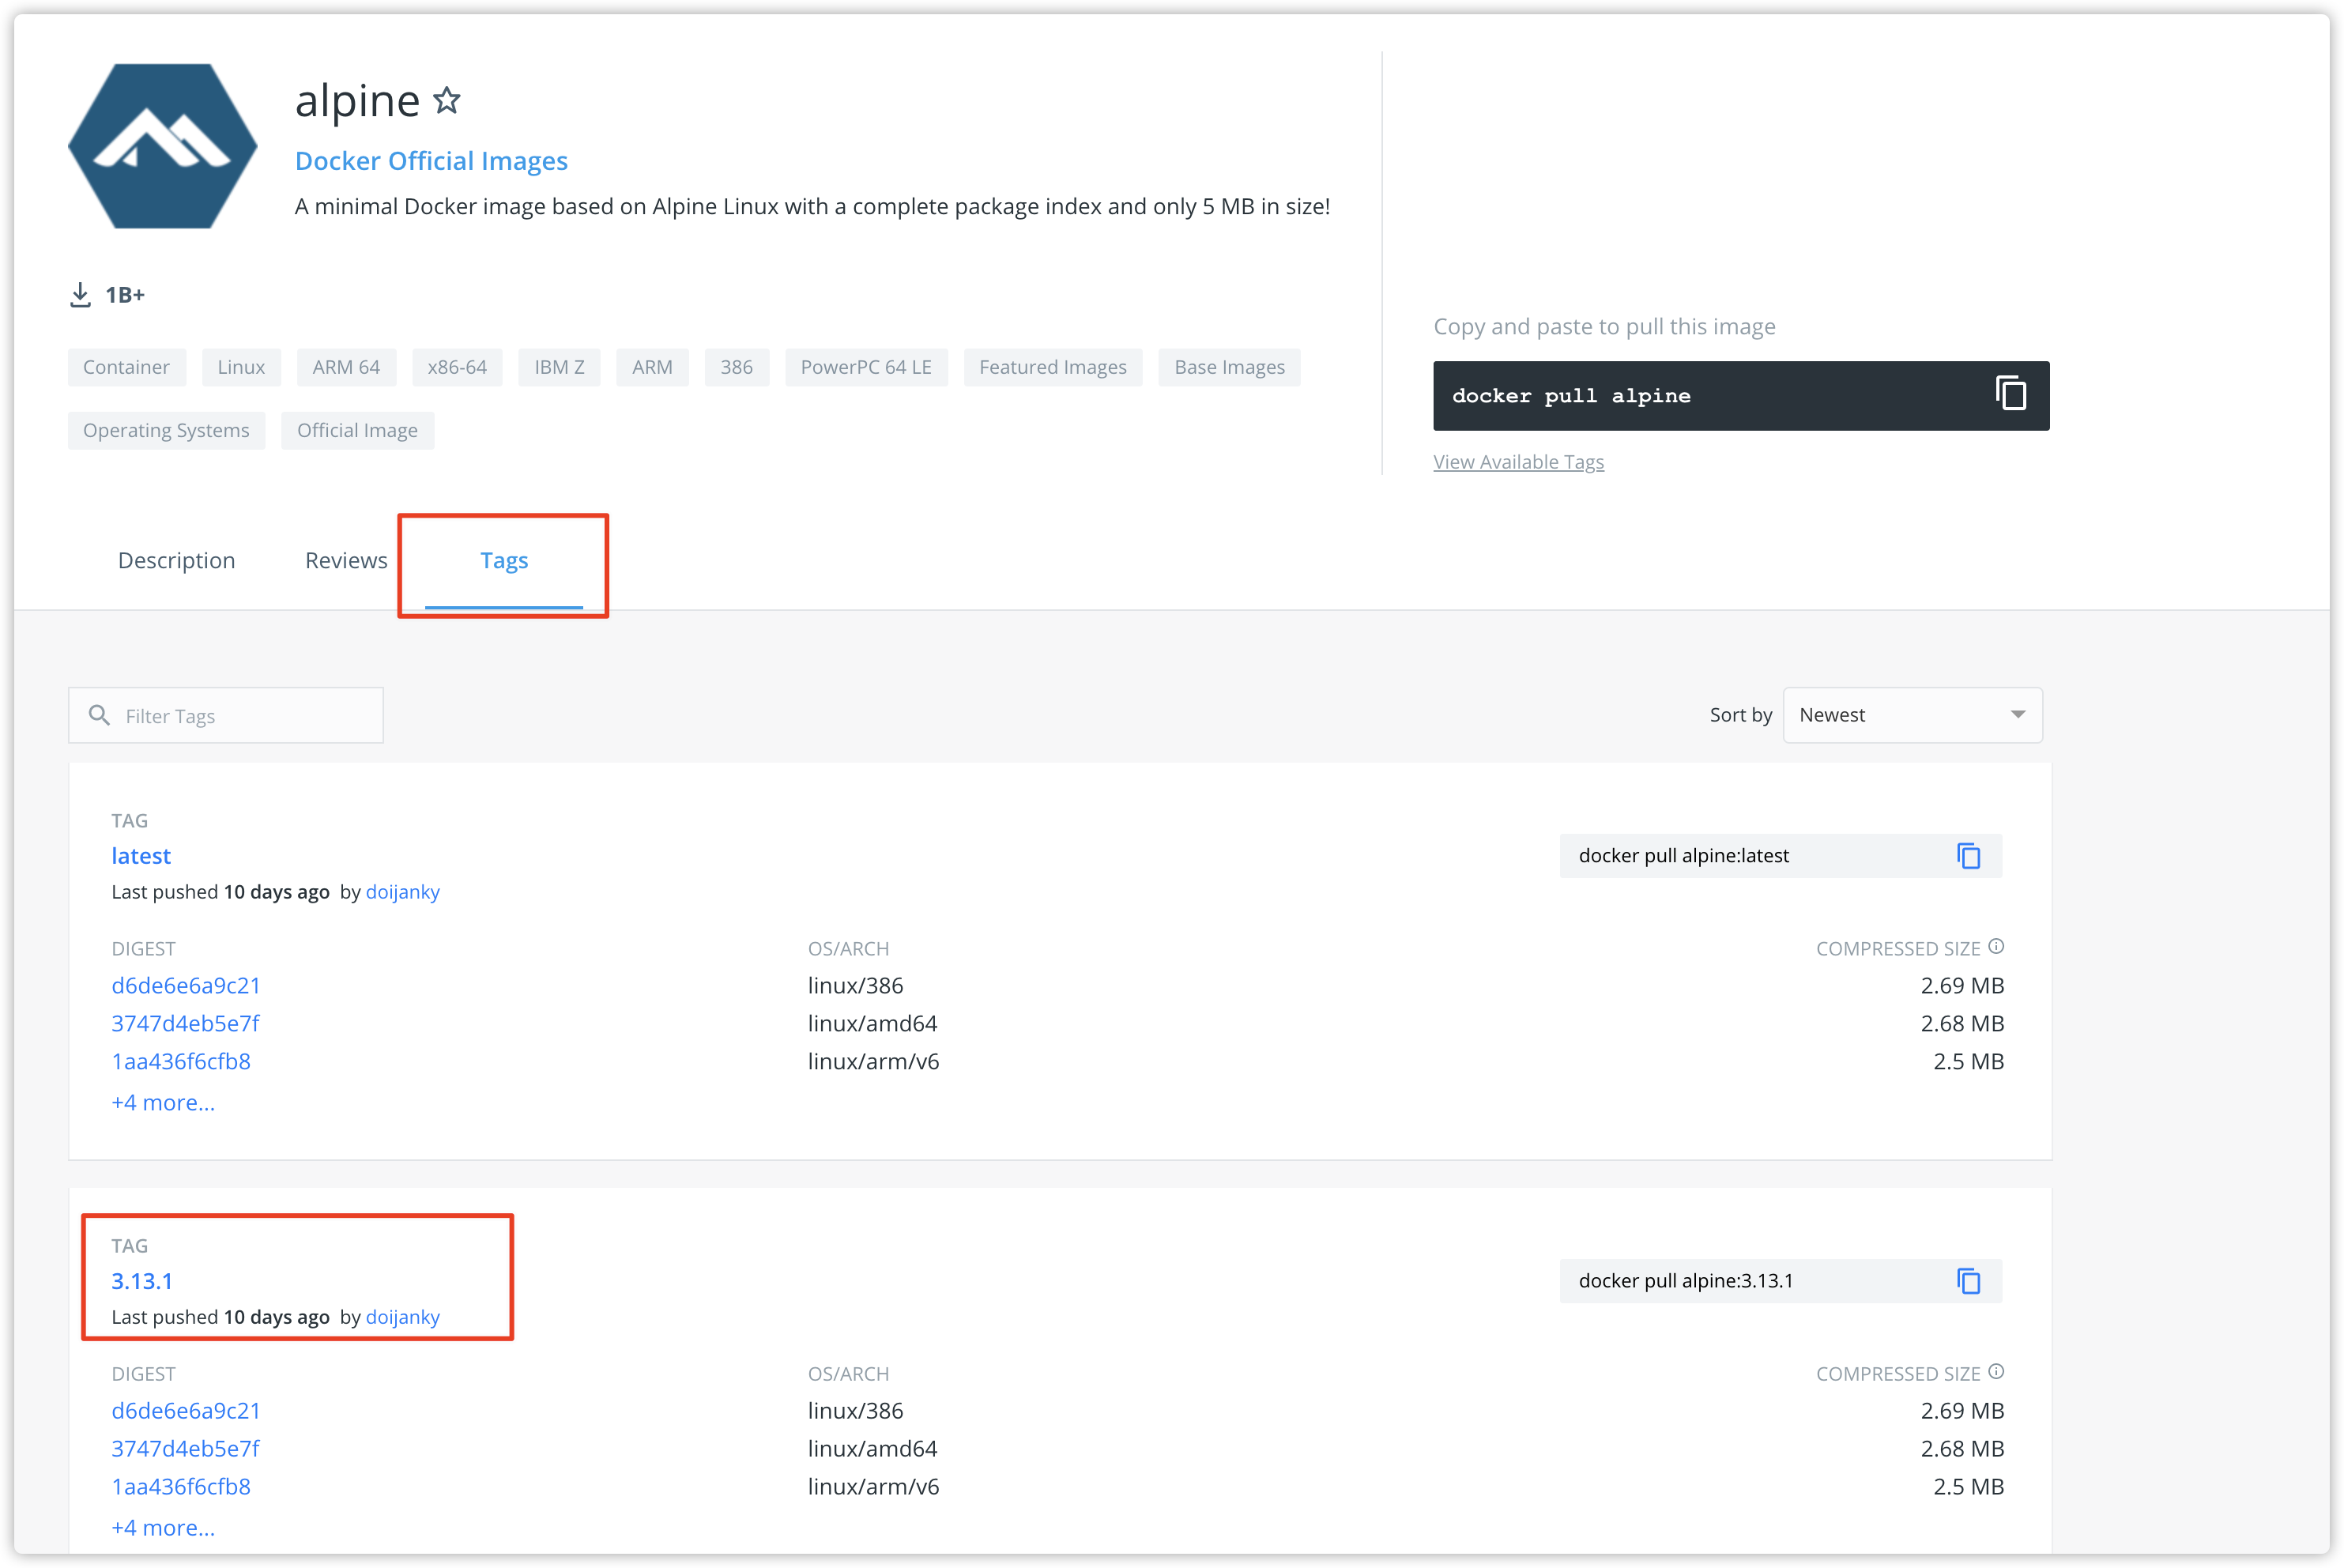The image size is (2344, 1568).
Task: Copy docker pull alpine:3.13.1 command
Action: click(x=1968, y=1281)
